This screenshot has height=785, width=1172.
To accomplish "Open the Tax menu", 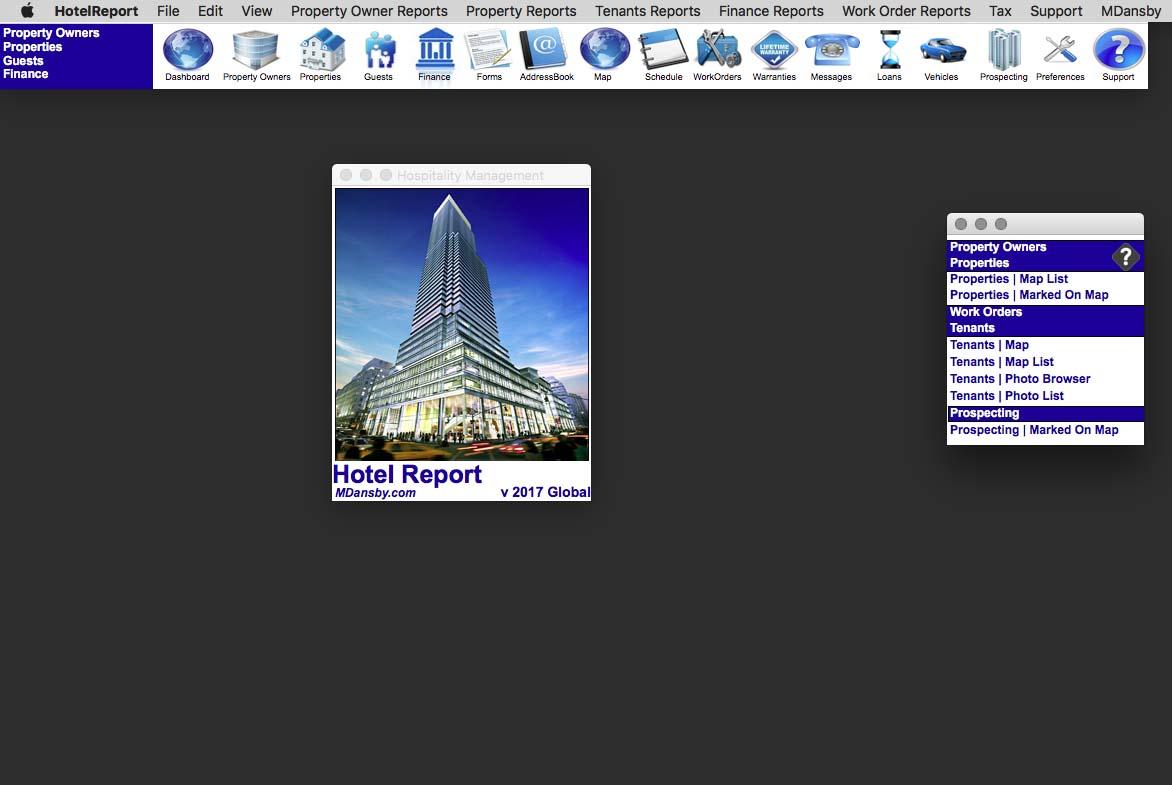I will [1000, 11].
